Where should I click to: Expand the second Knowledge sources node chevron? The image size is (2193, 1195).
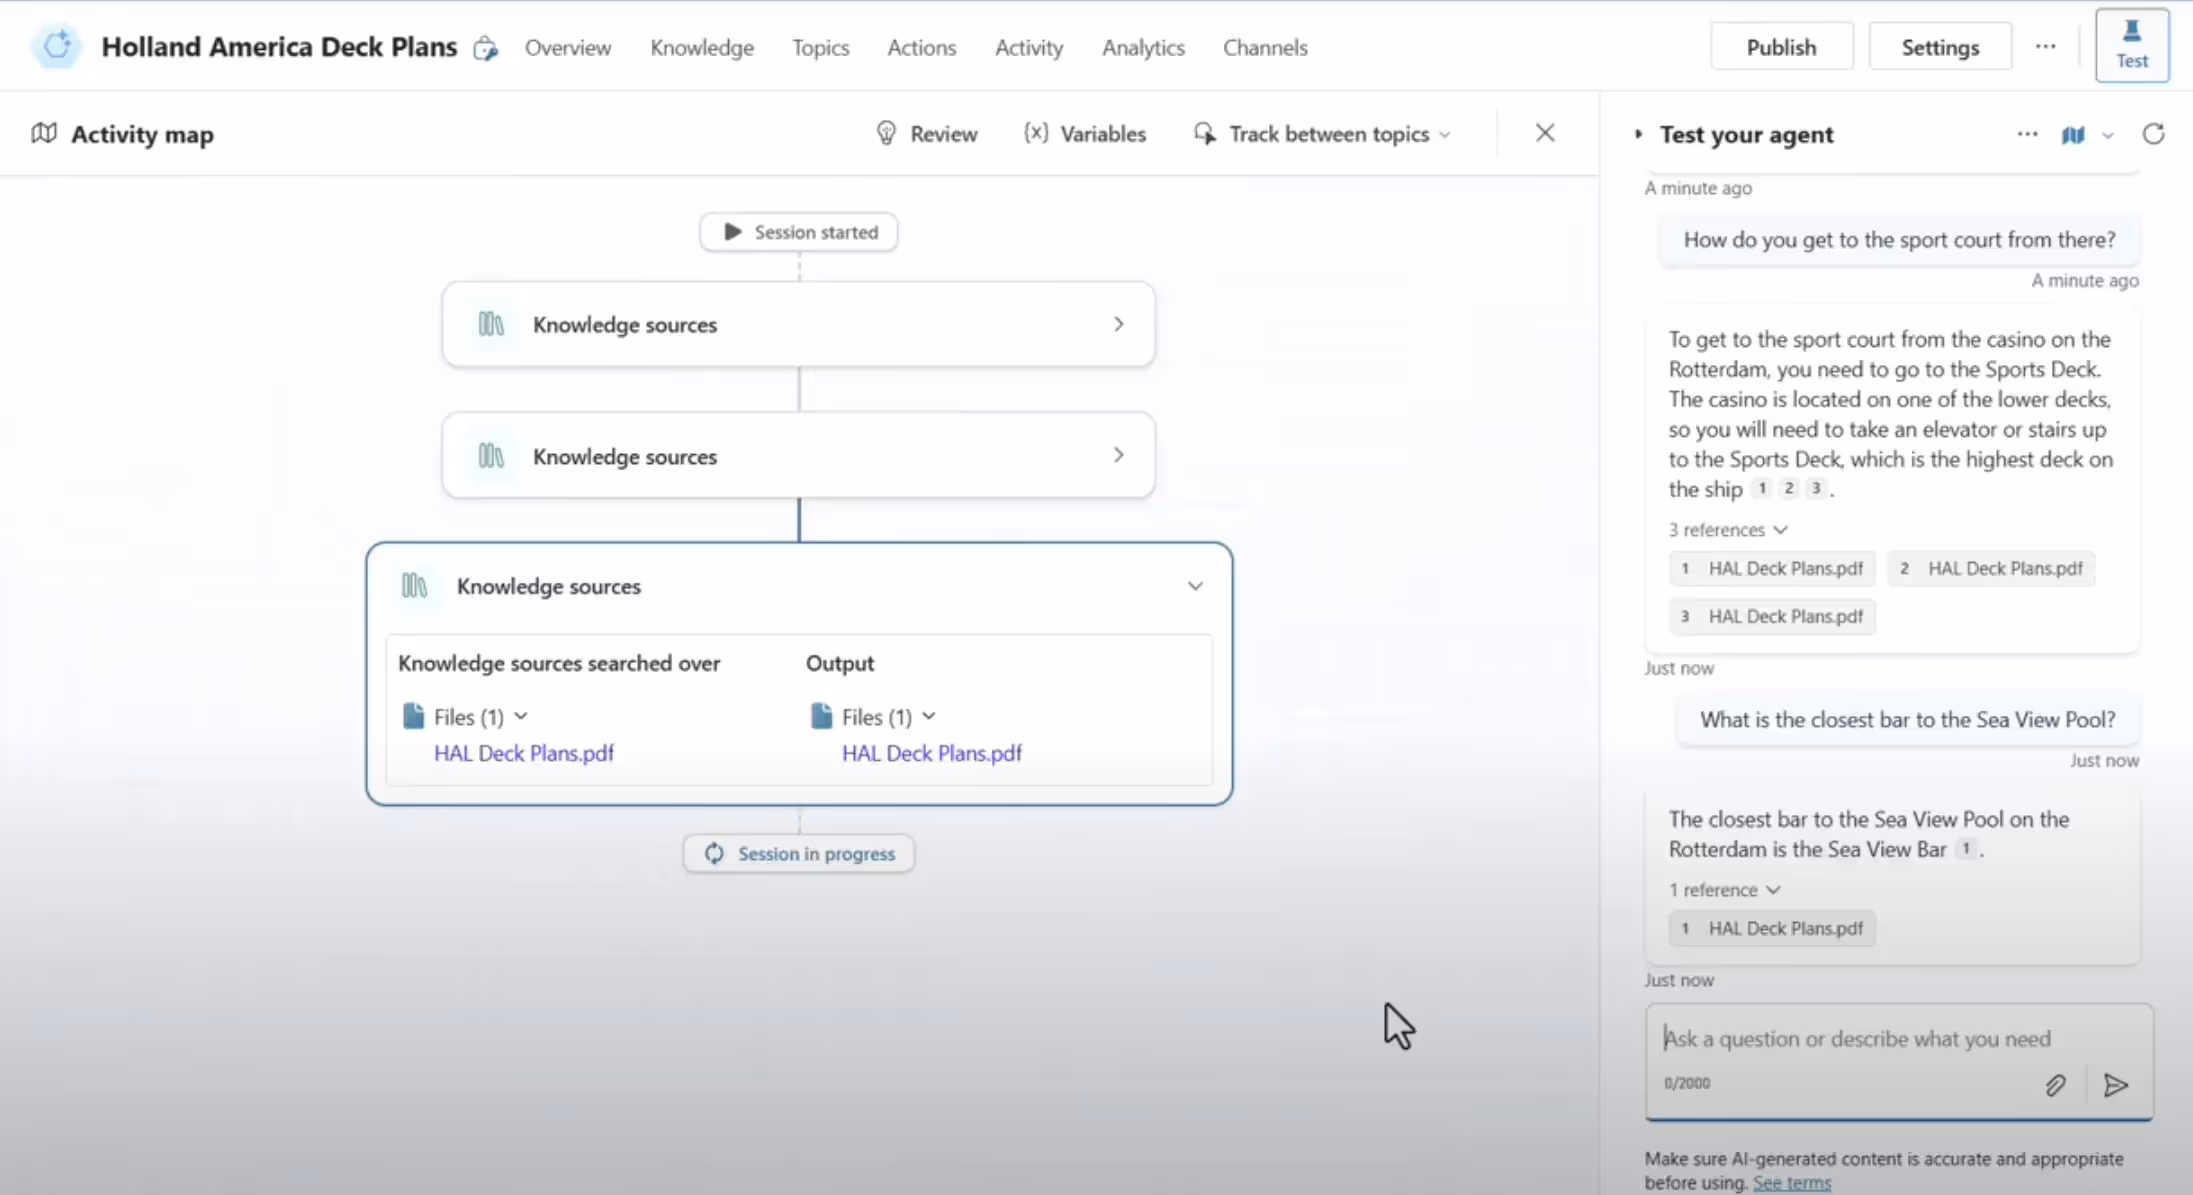point(1119,455)
